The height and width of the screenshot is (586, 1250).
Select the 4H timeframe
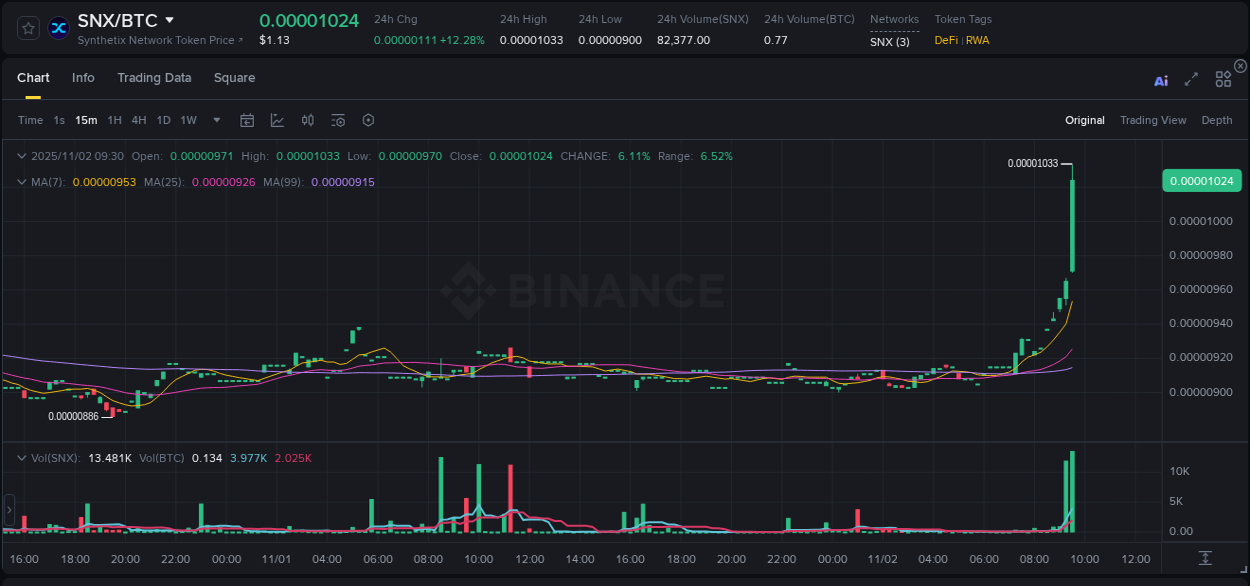(139, 120)
